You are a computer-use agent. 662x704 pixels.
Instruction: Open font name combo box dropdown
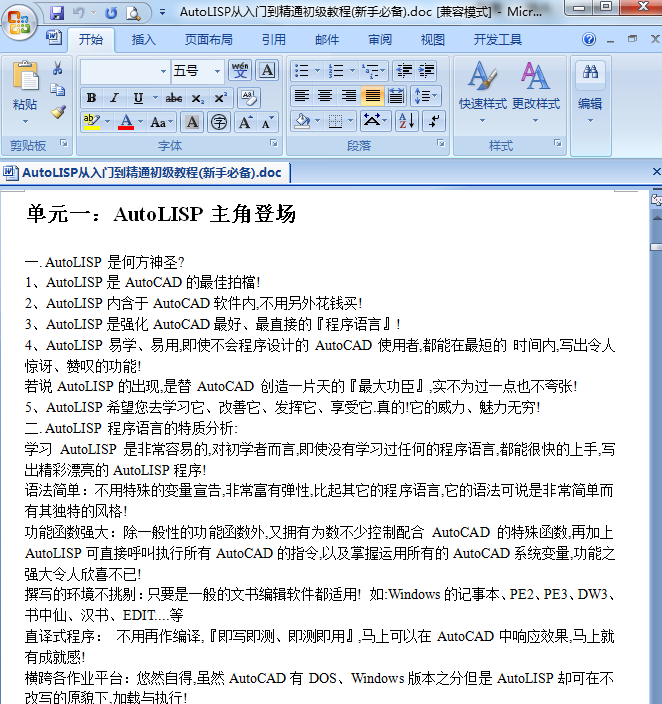(x=163, y=71)
